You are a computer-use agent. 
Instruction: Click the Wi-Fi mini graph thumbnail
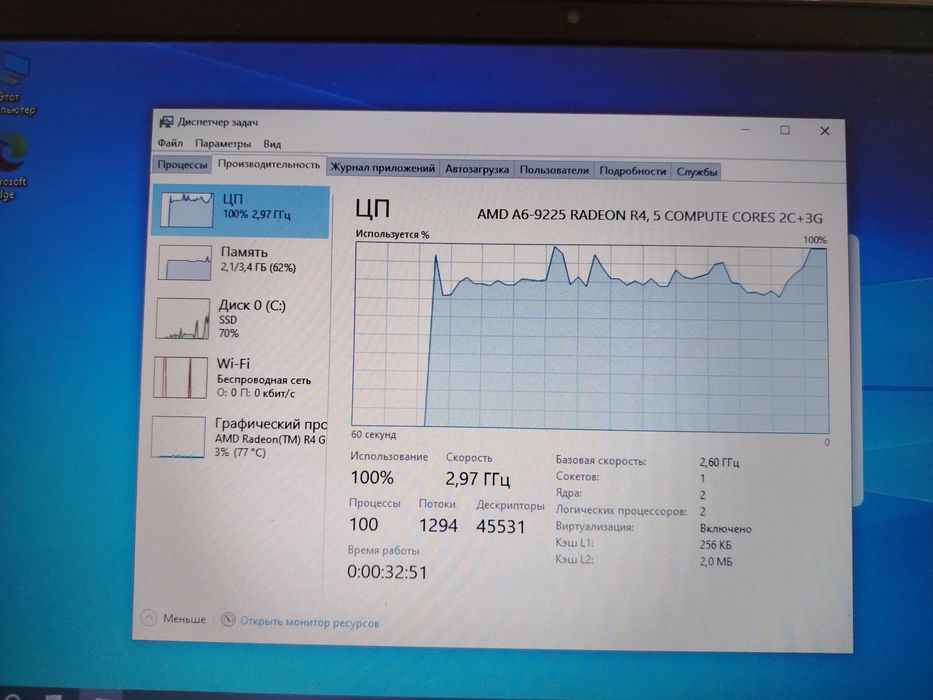coord(180,377)
